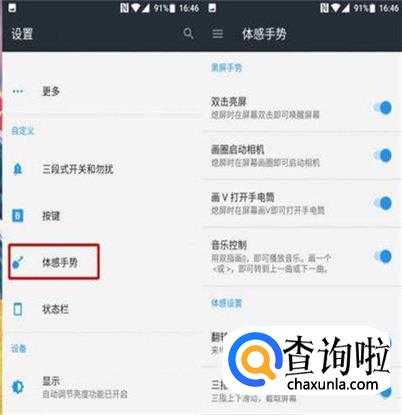Disable the 画圈启动相机 switch

coord(383,155)
